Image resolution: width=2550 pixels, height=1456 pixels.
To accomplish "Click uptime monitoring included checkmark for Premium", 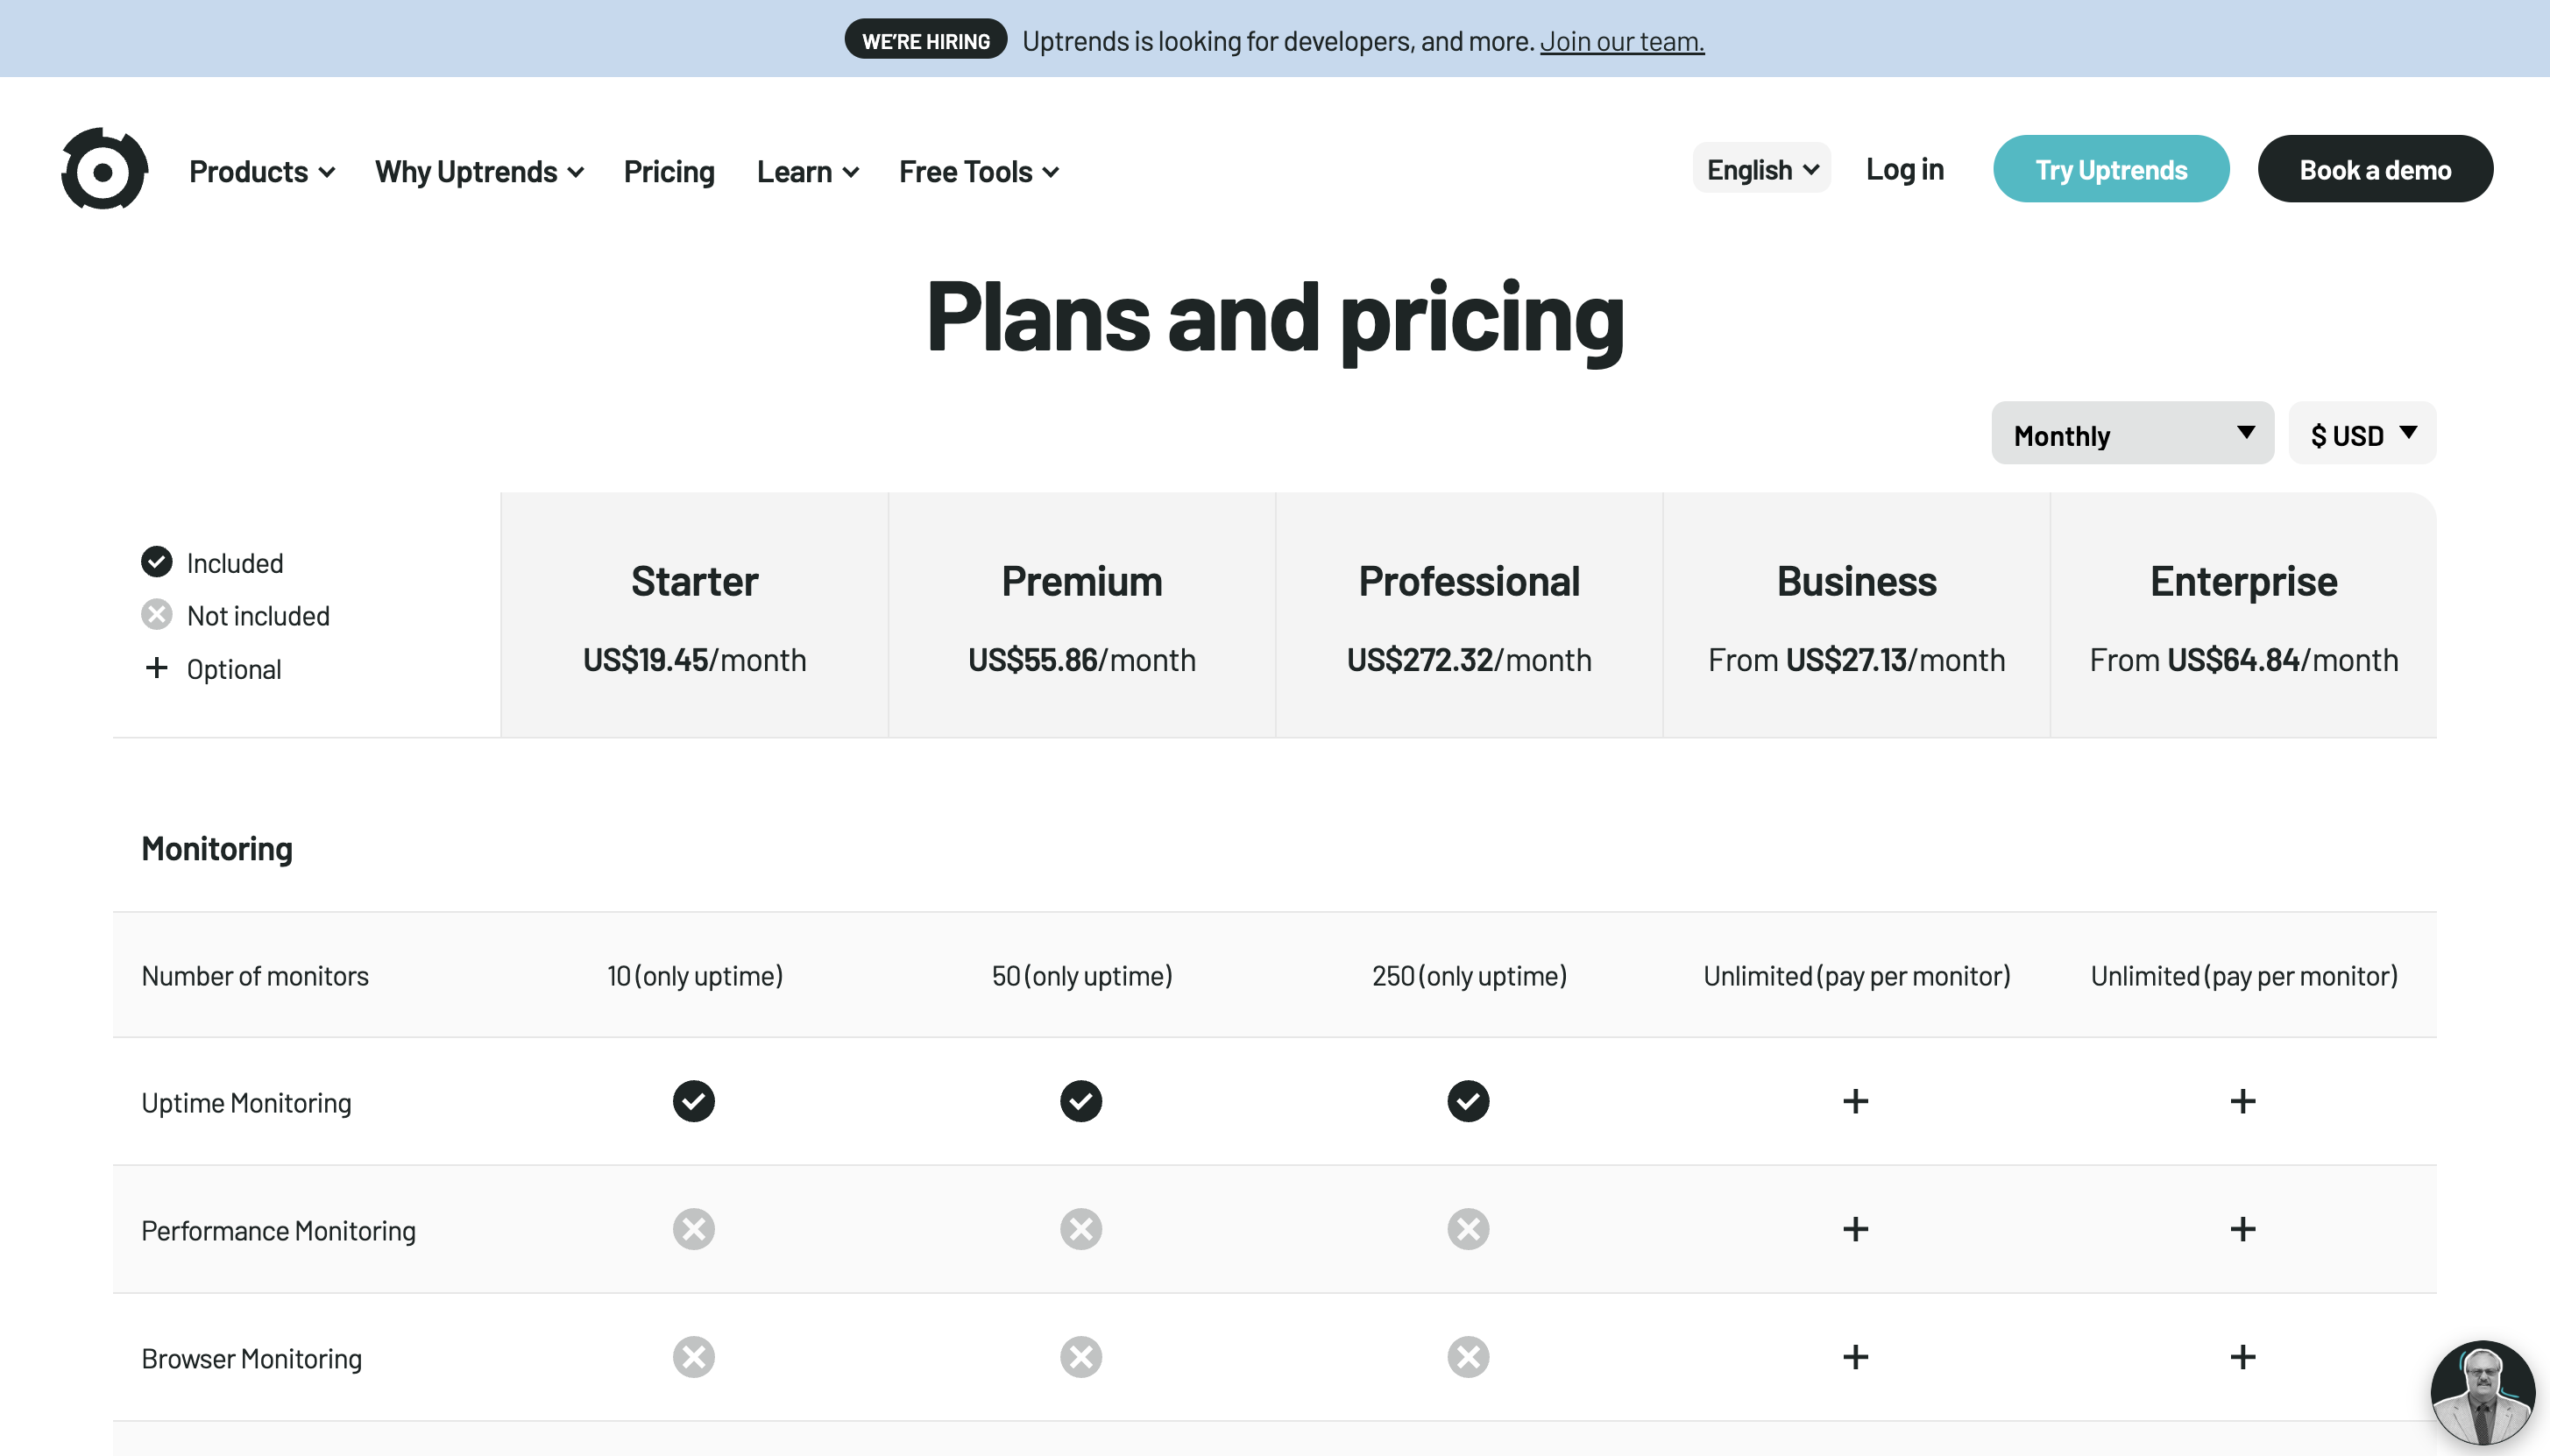I will [1080, 1100].
